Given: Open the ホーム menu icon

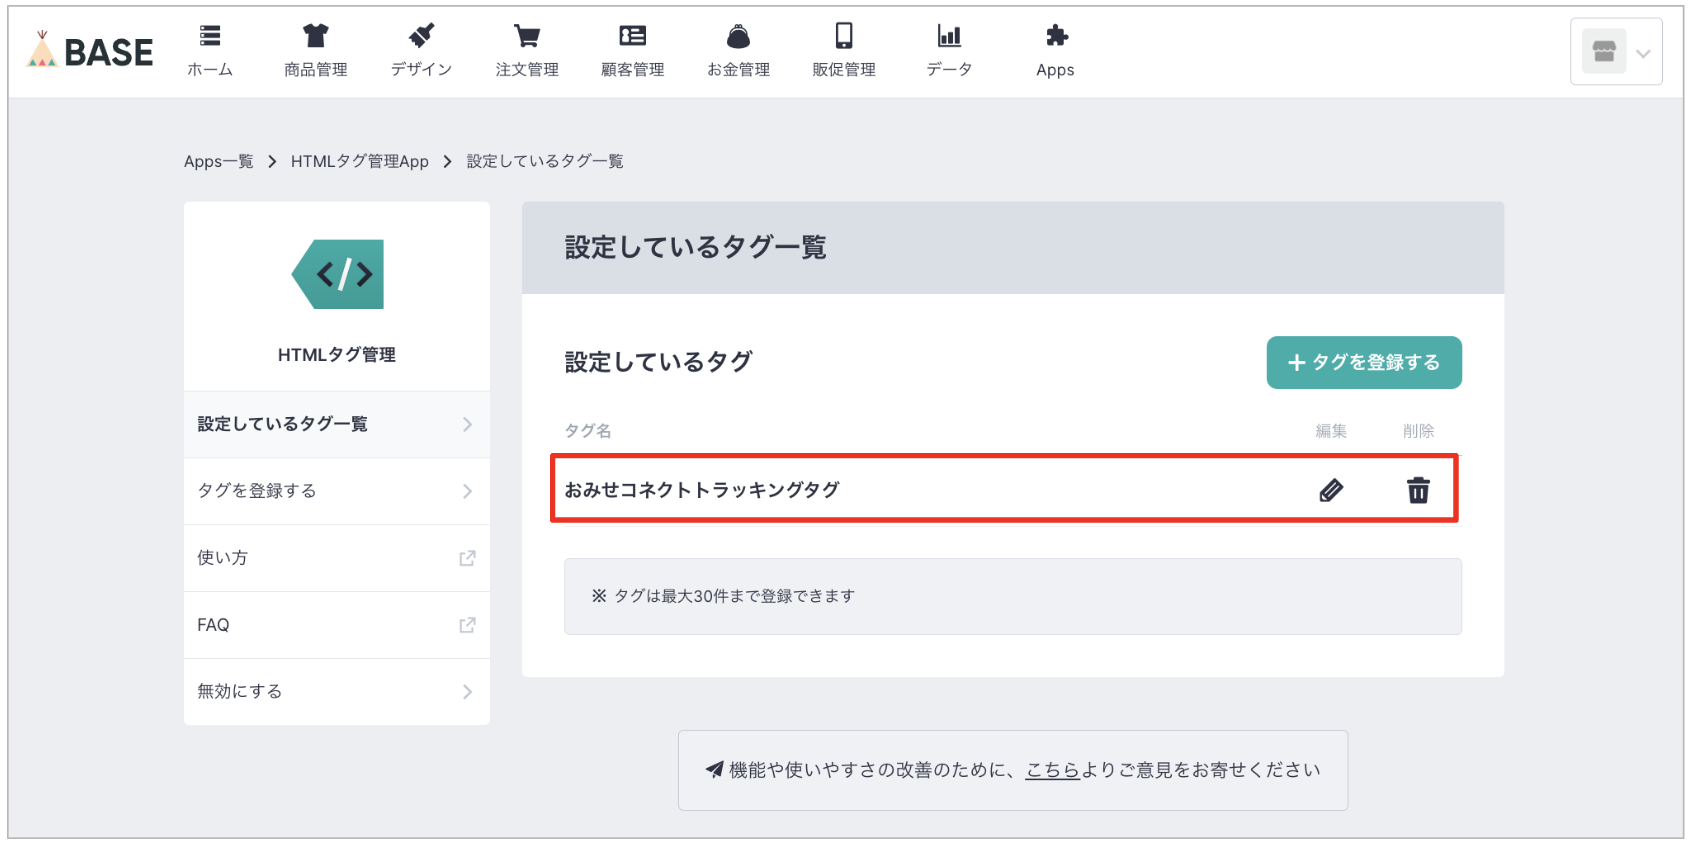Looking at the screenshot, I should tap(210, 36).
